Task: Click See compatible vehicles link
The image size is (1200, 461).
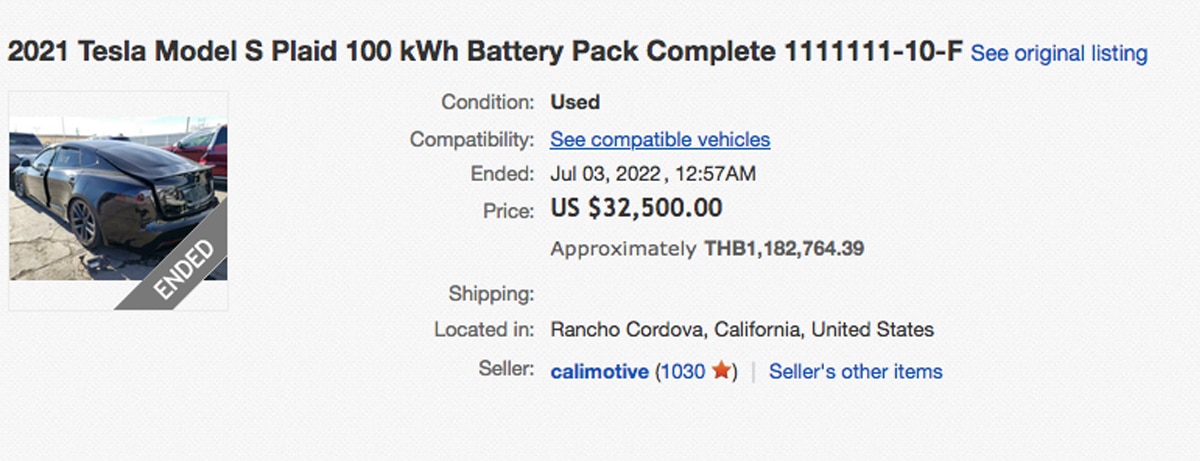Action: click(660, 140)
